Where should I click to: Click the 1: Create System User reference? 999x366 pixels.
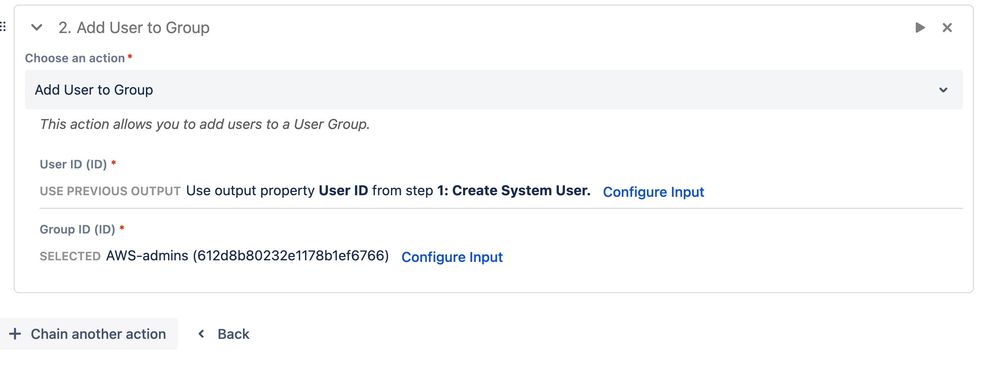coord(514,191)
